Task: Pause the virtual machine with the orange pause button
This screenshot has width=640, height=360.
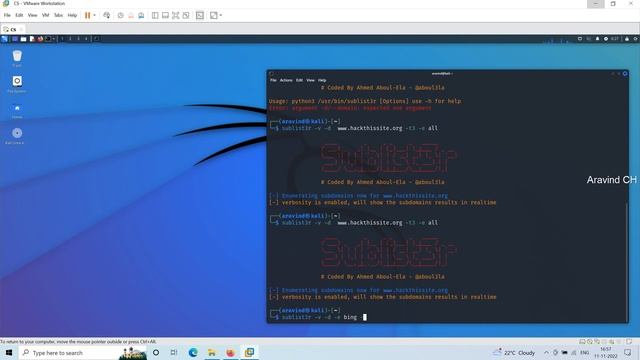Action: point(87,16)
